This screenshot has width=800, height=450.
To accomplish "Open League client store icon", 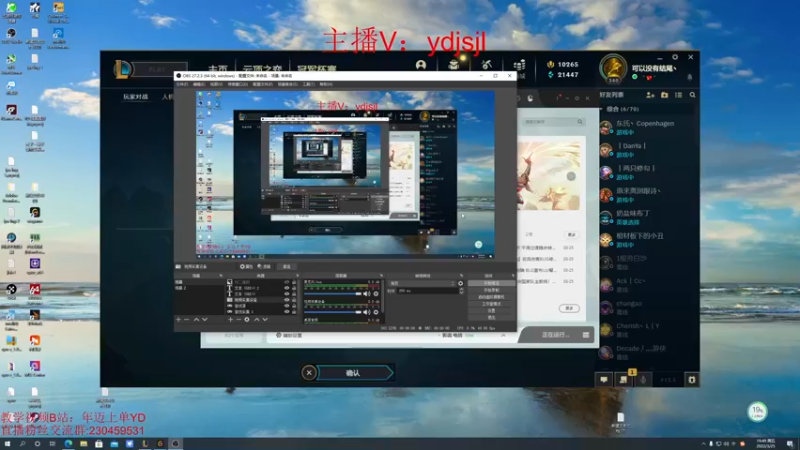I will tap(519, 65).
